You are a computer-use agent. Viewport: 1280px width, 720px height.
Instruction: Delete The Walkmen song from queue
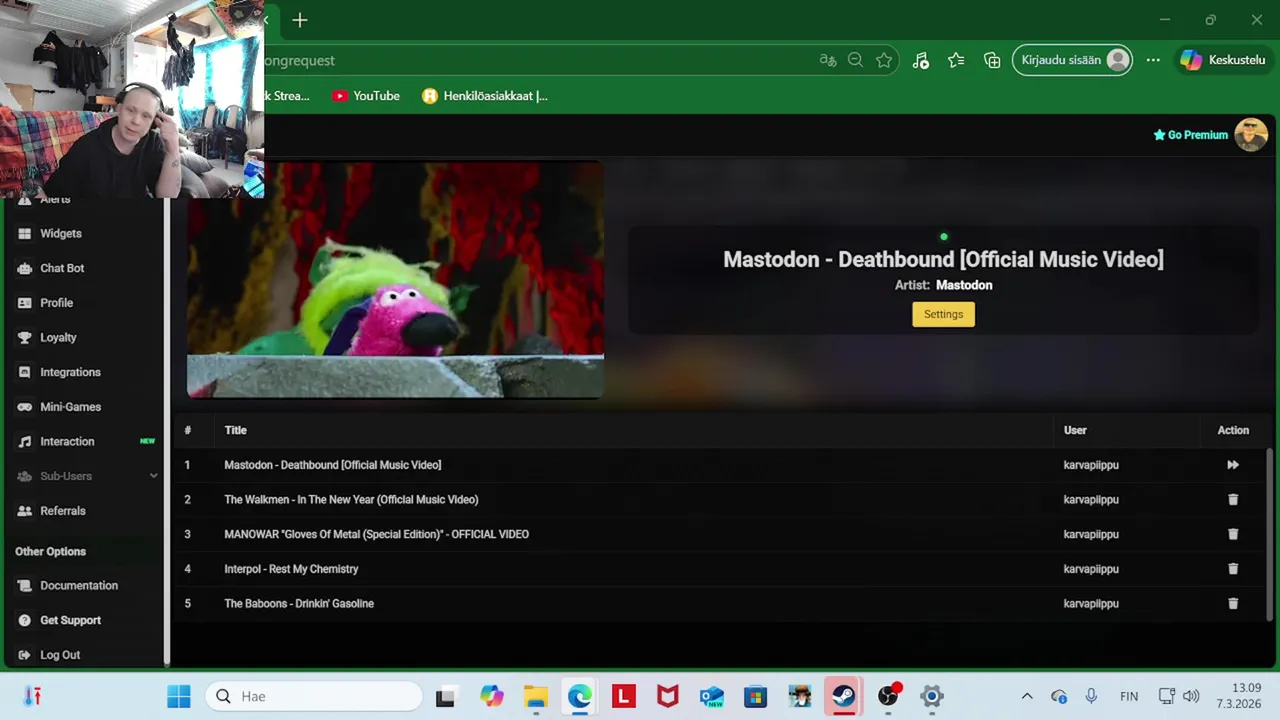click(1233, 499)
